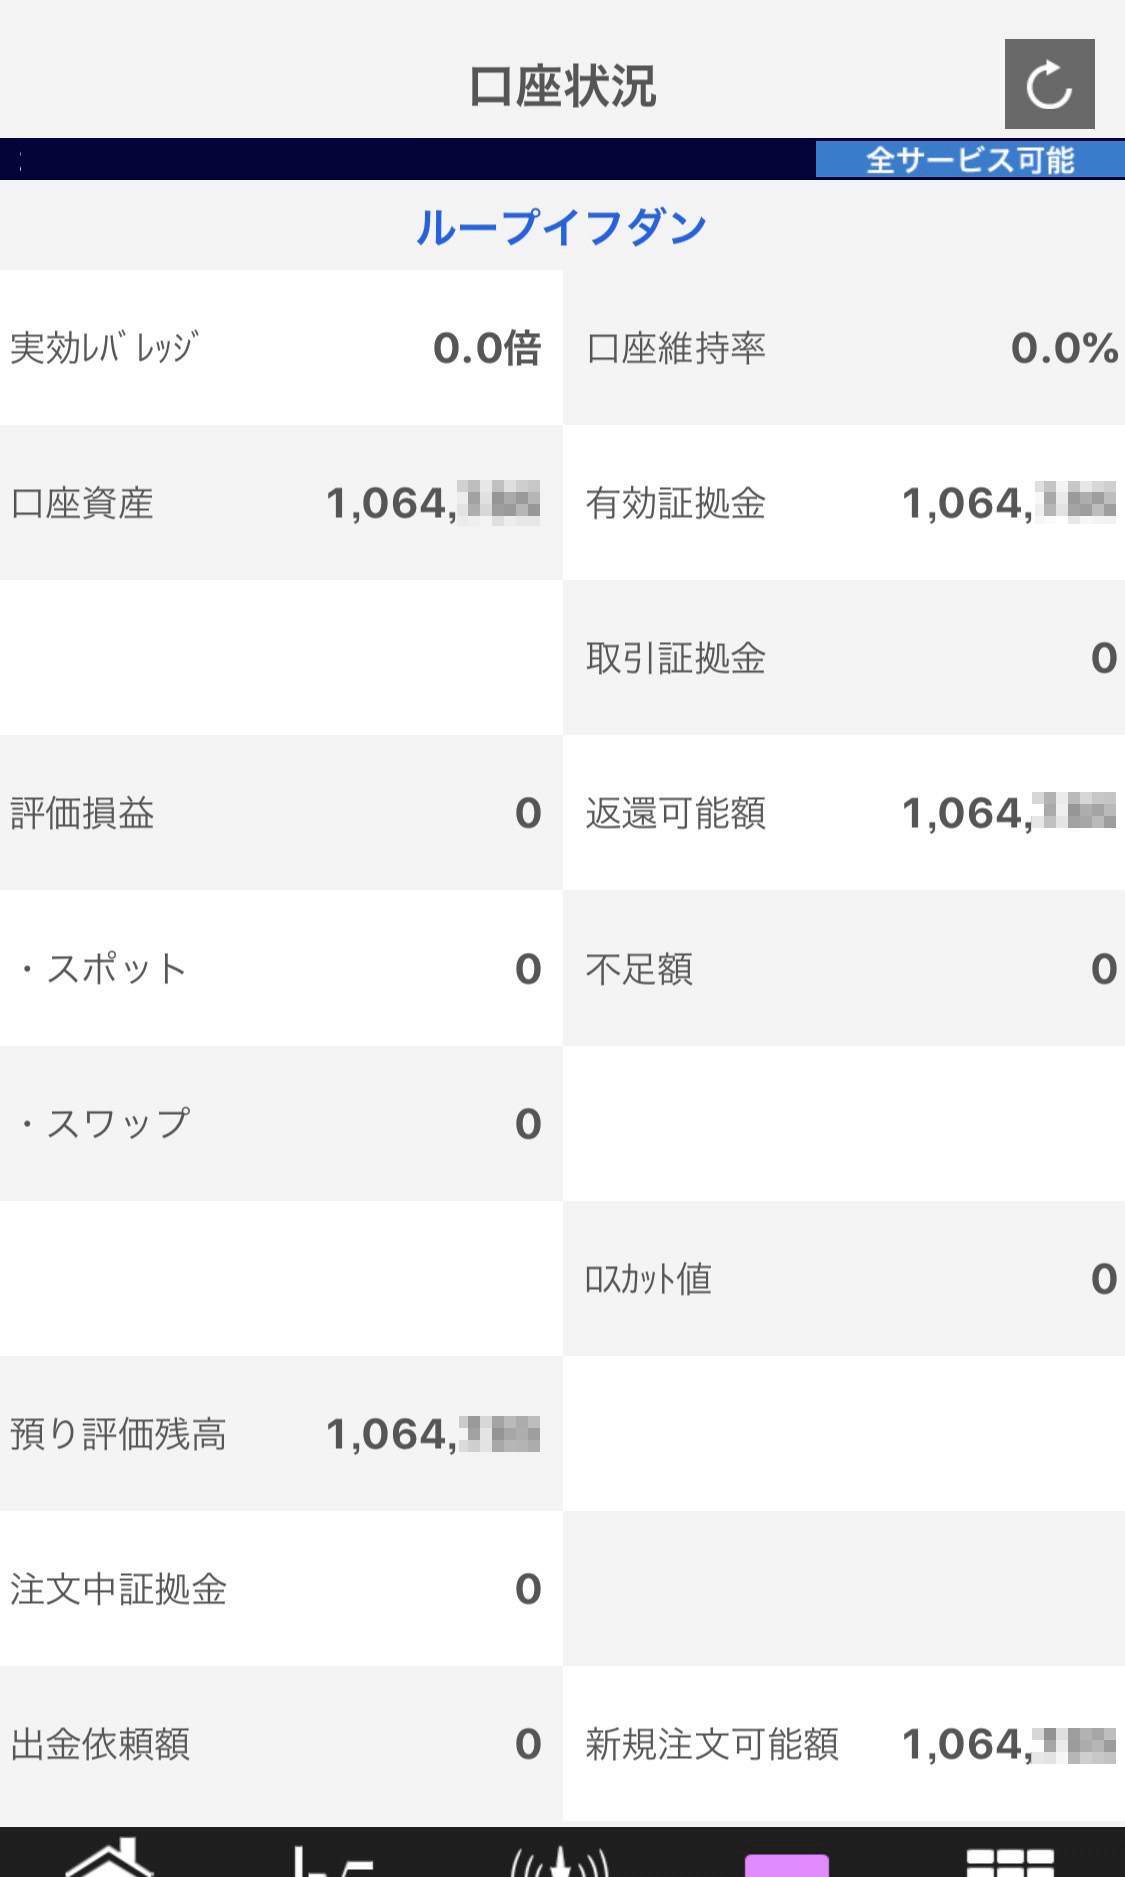
Task: Select the 取引証拠金 row
Action: (844, 658)
